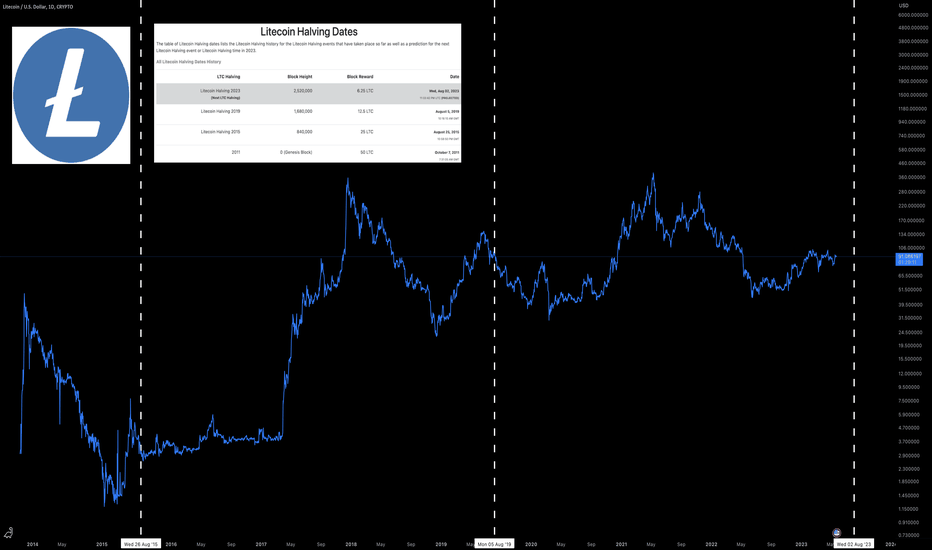Click the 'Block Height' column header
Viewport: 932px width, 550px height.
pyautogui.click(x=300, y=77)
